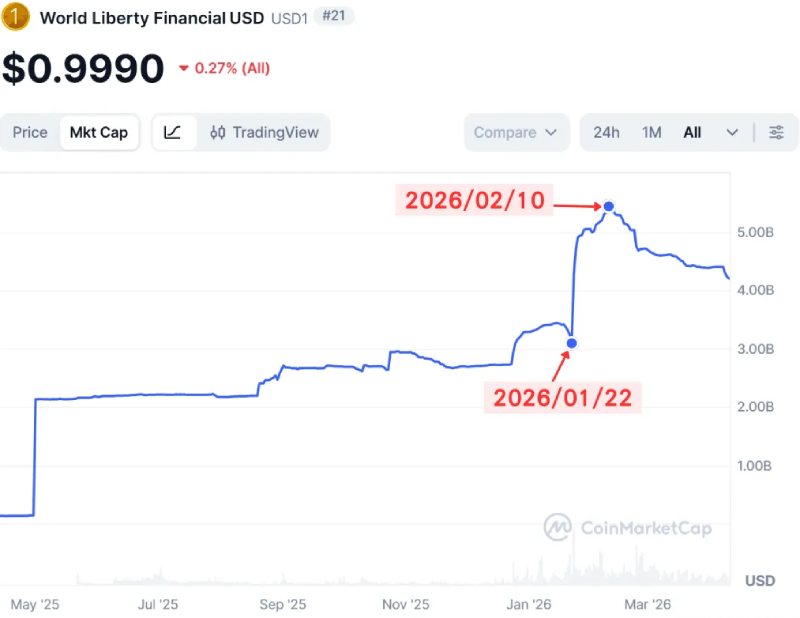Switch to TradingView candlestick view

pyautogui.click(x=266, y=132)
